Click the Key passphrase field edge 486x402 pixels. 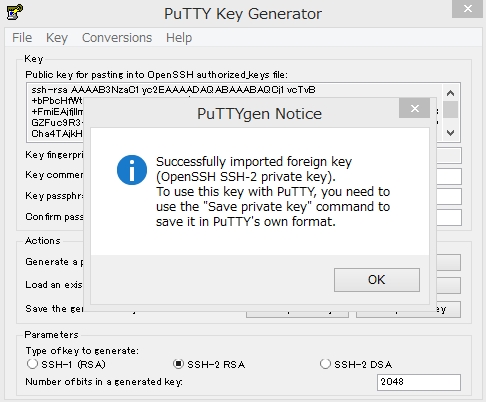449,197
